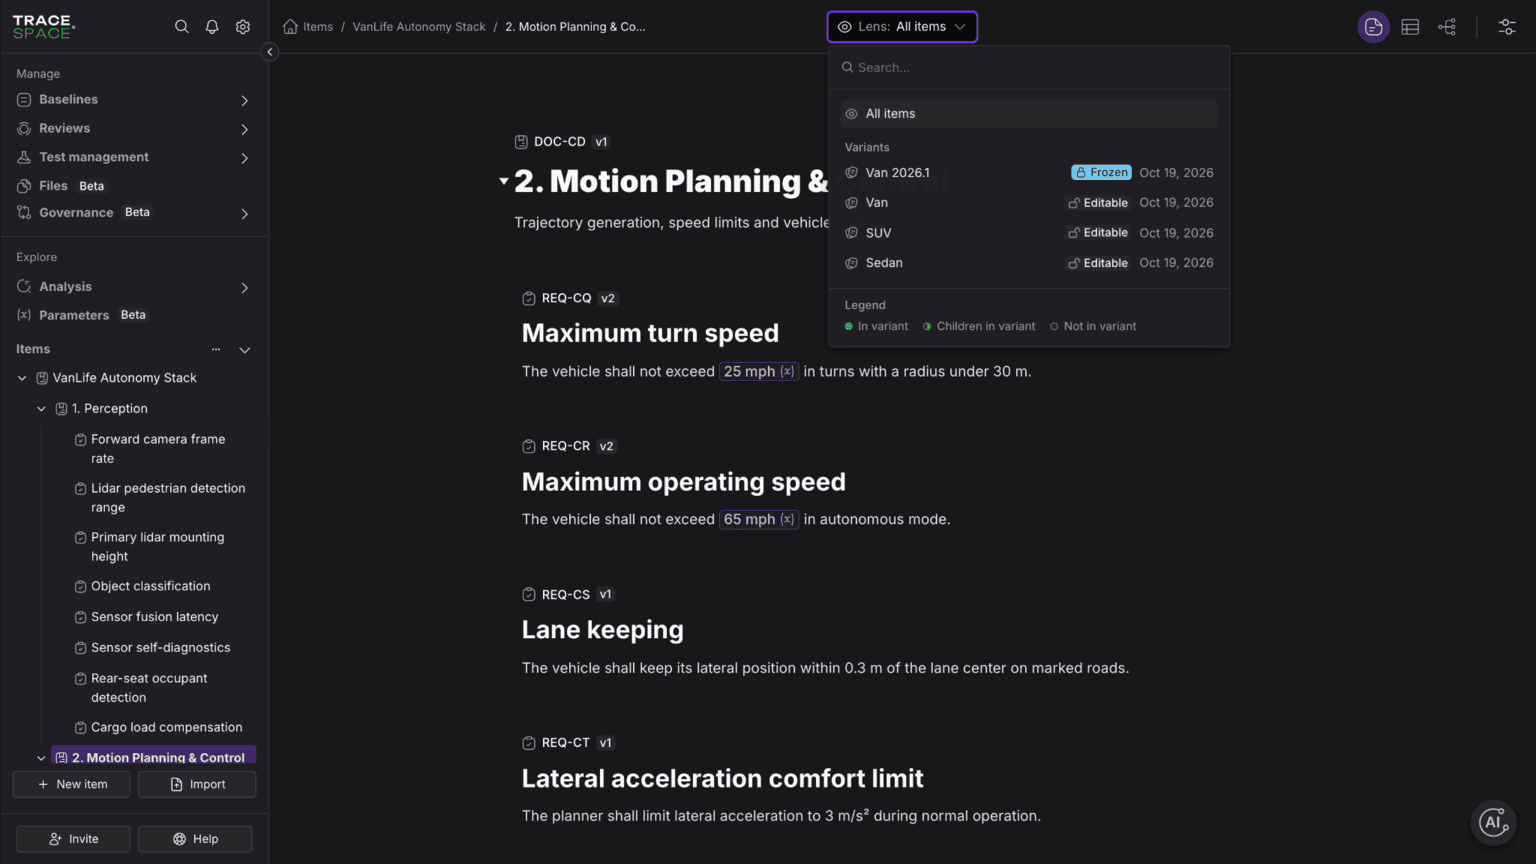Click the REQ-CR requirement type icon
The height and width of the screenshot is (864, 1536).
[529, 446]
